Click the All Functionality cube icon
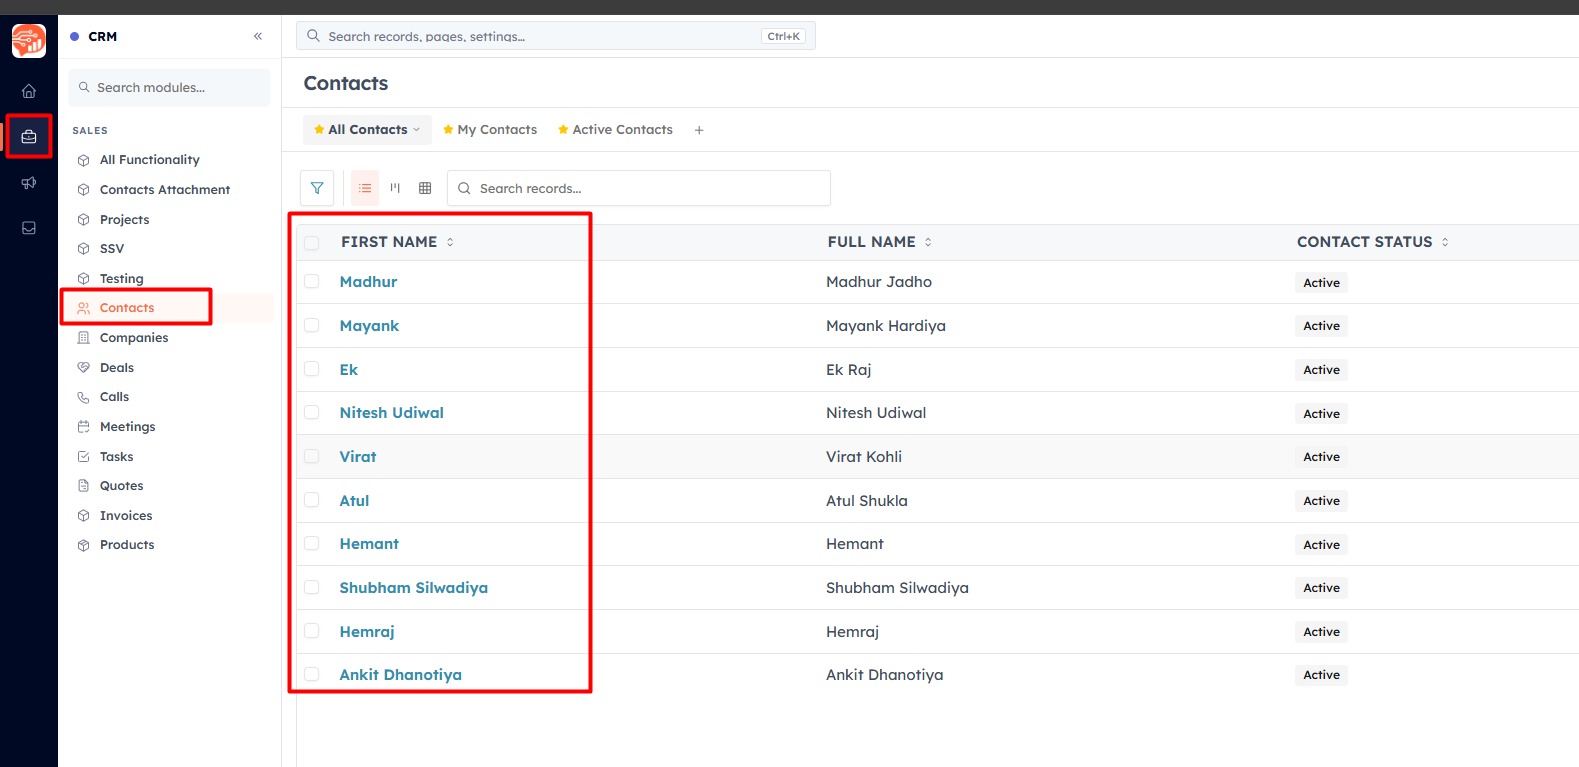The width and height of the screenshot is (1579, 767). click(x=84, y=160)
